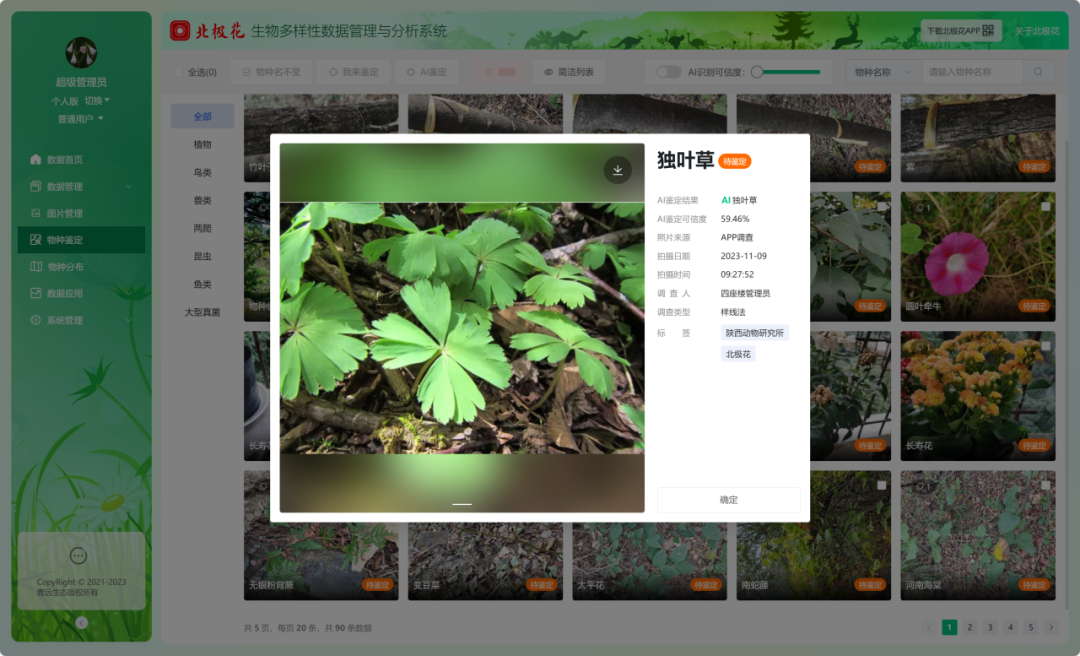The height and width of the screenshot is (656, 1080).
Task: Click the database icon beside 数据管理
Action: 36,186
